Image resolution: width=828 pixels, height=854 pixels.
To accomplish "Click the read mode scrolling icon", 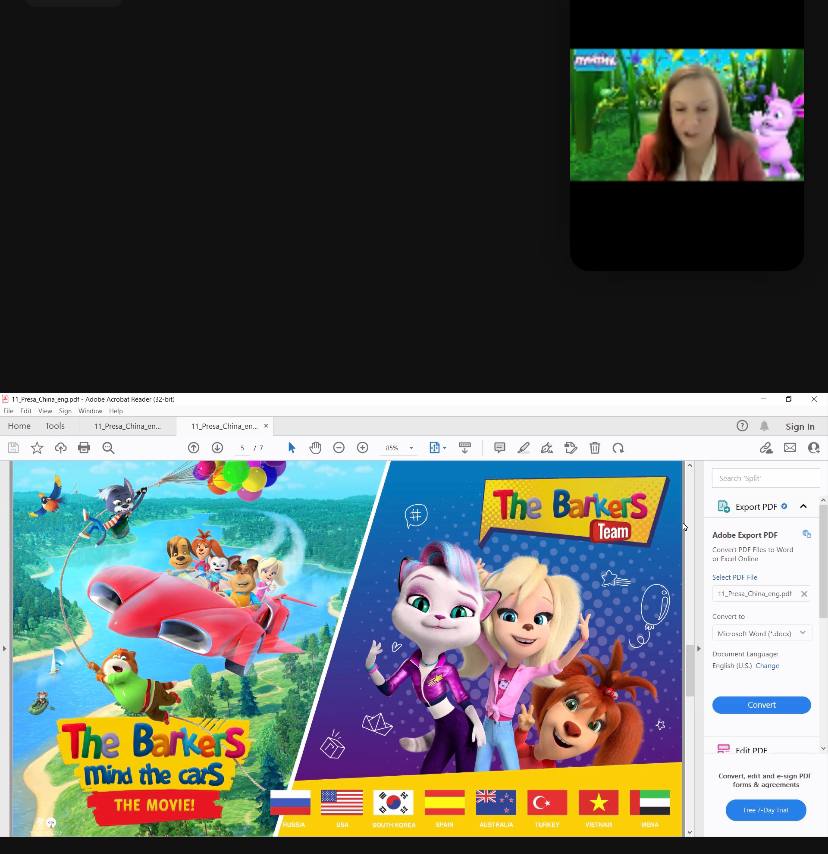I will 465,448.
